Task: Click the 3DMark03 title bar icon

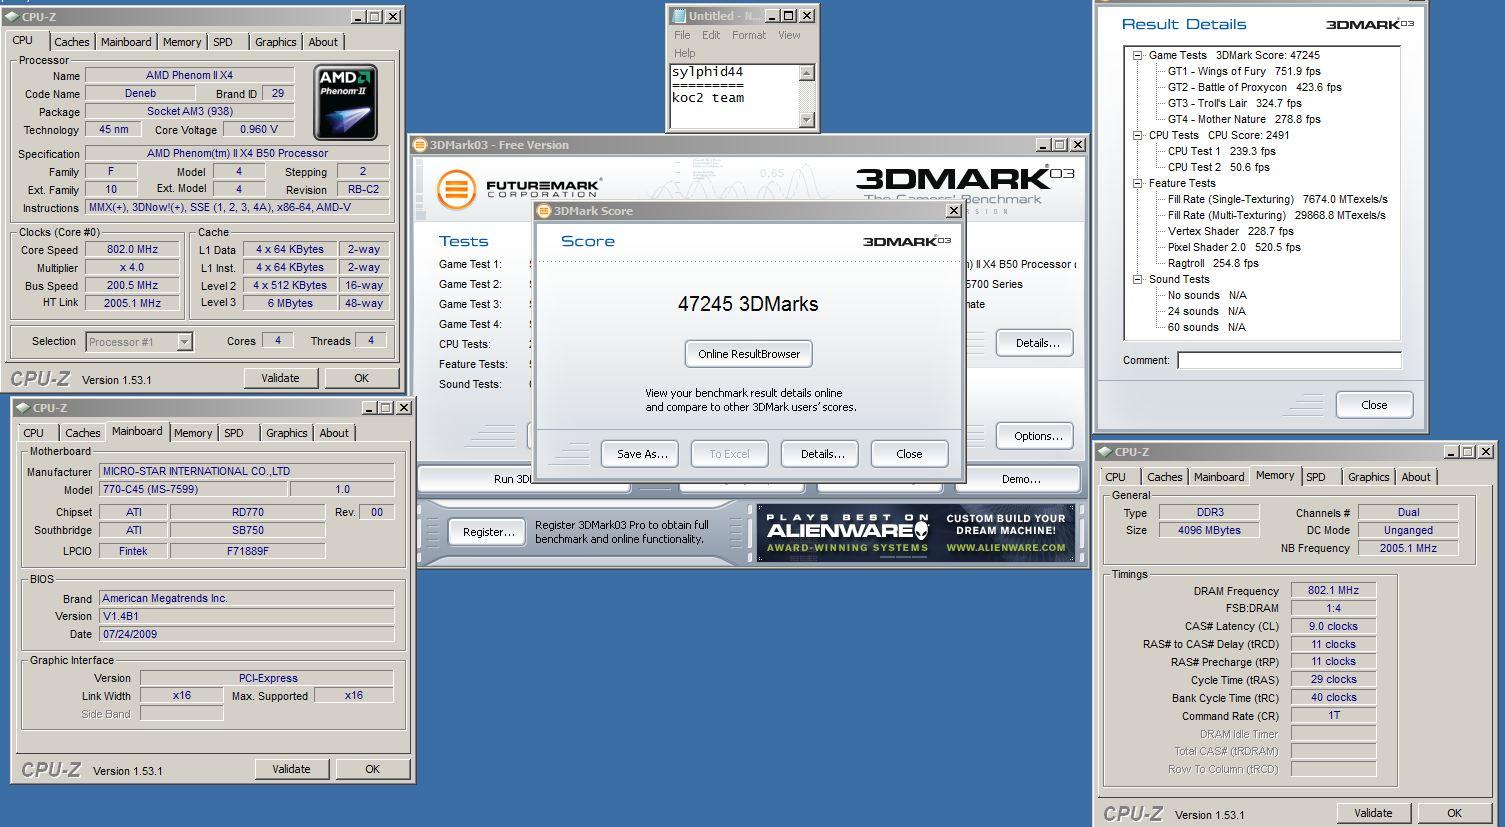Action: [420, 145]
